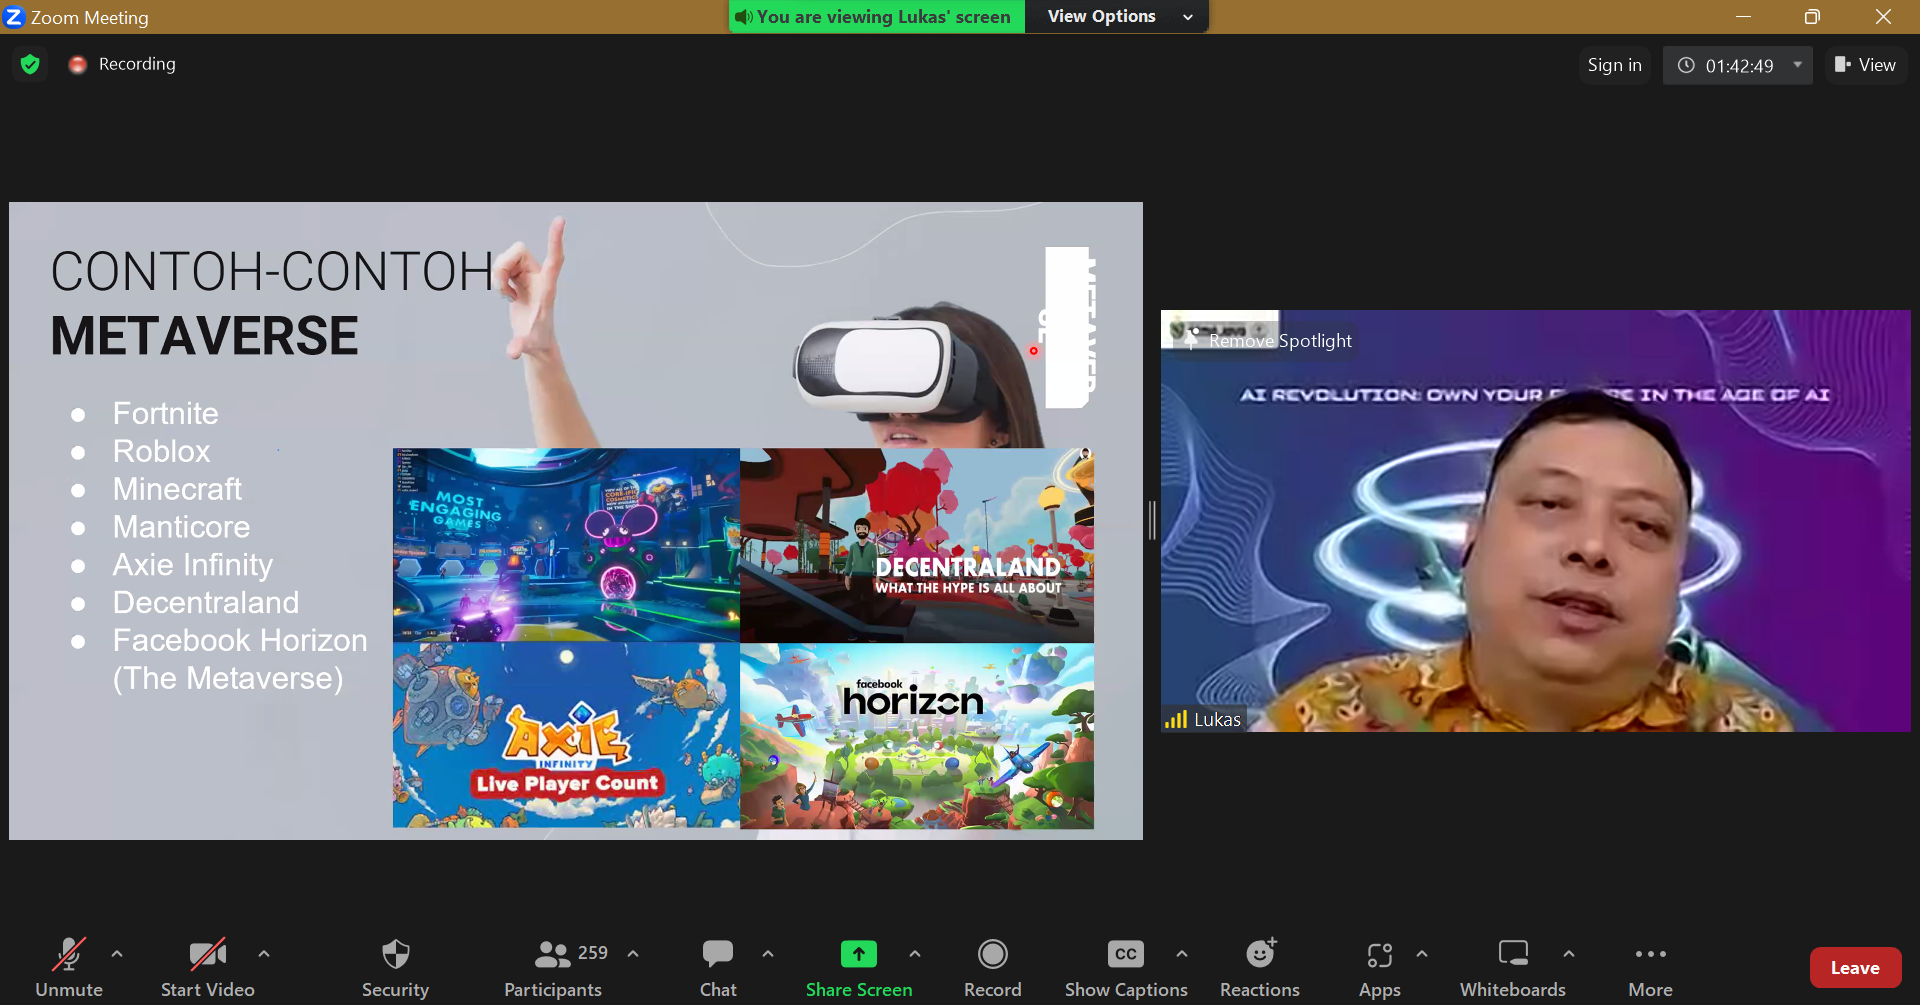Screen dimensions: 1920x1005
Task: Start recording with the Record button
Action: [x=992, y=966]
